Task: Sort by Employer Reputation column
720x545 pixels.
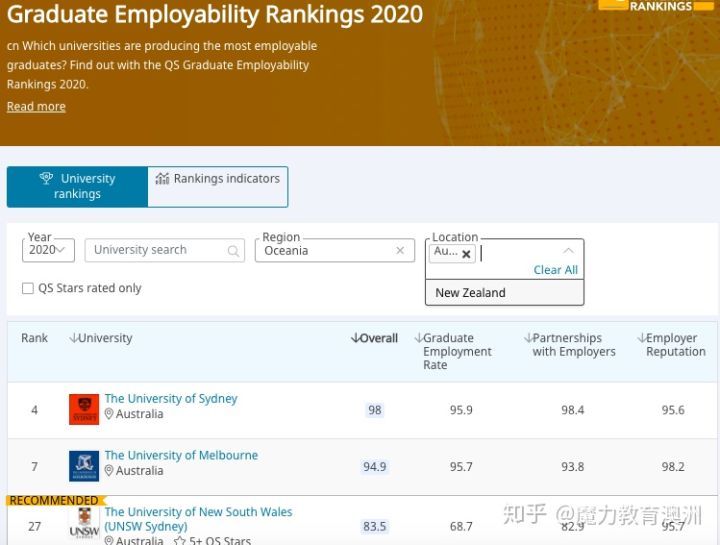Action: click(x=672, y=345)
